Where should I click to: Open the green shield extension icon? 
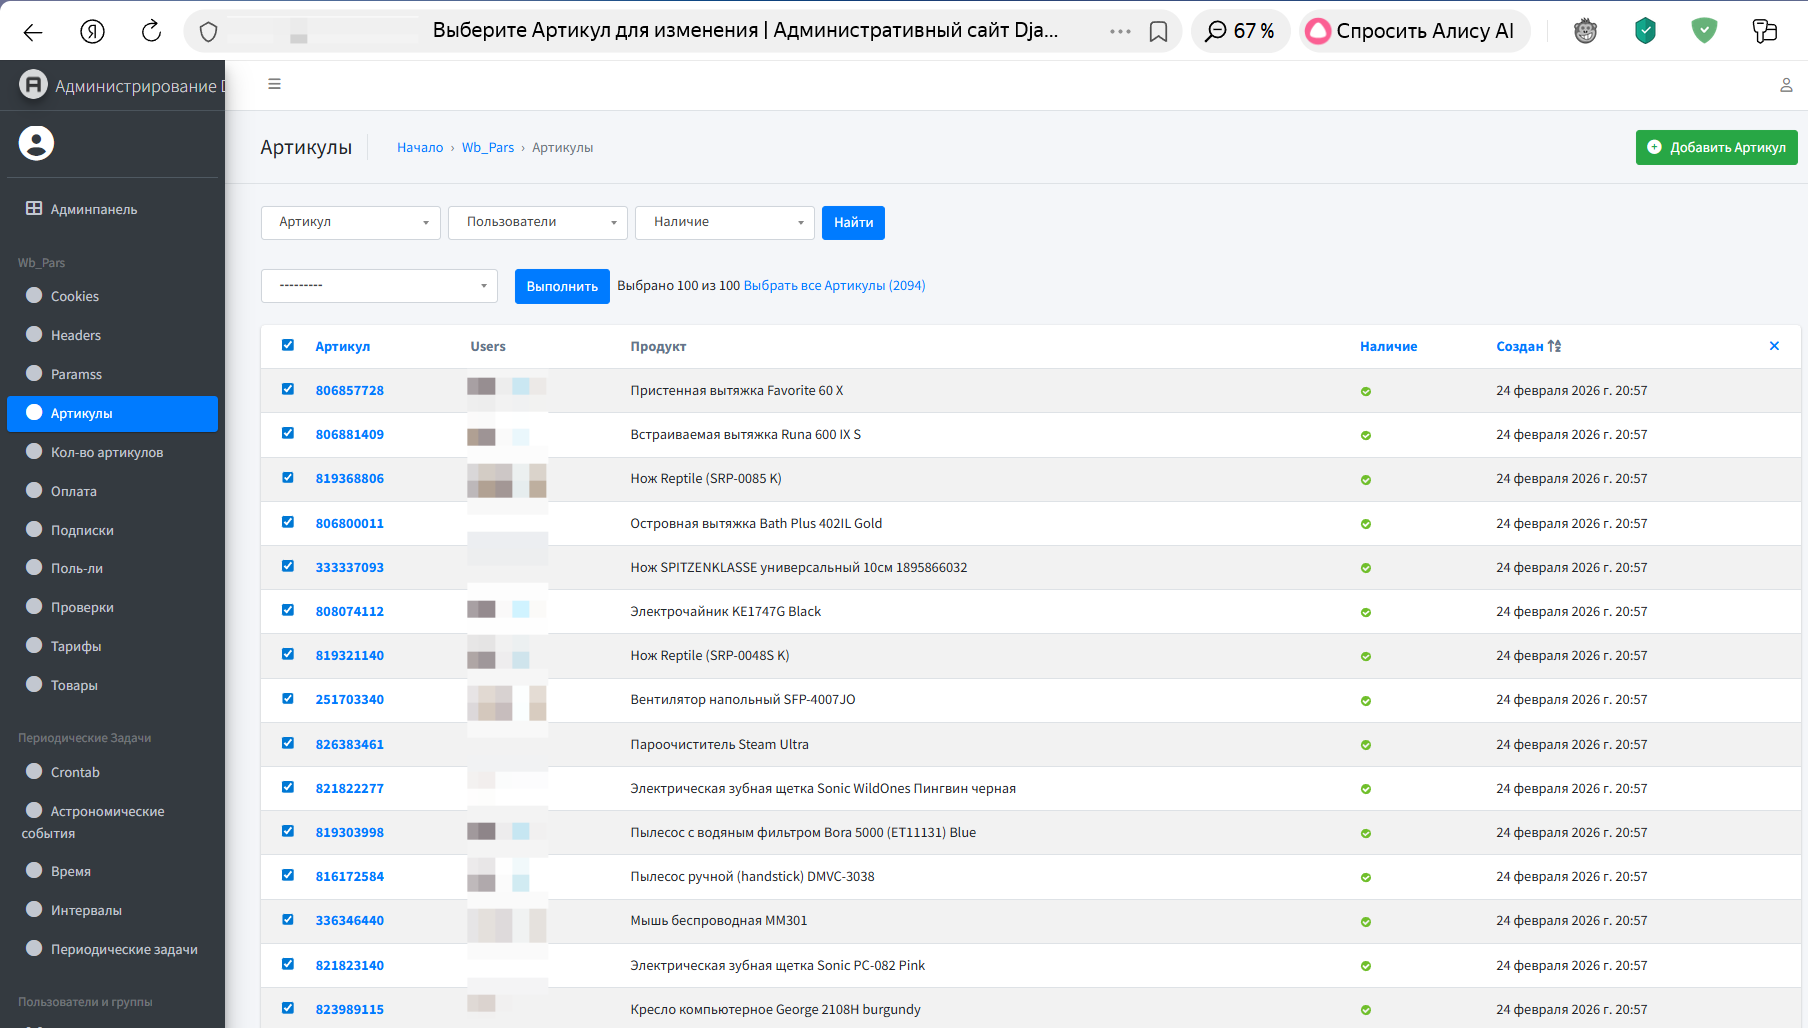click(1704, 31)
